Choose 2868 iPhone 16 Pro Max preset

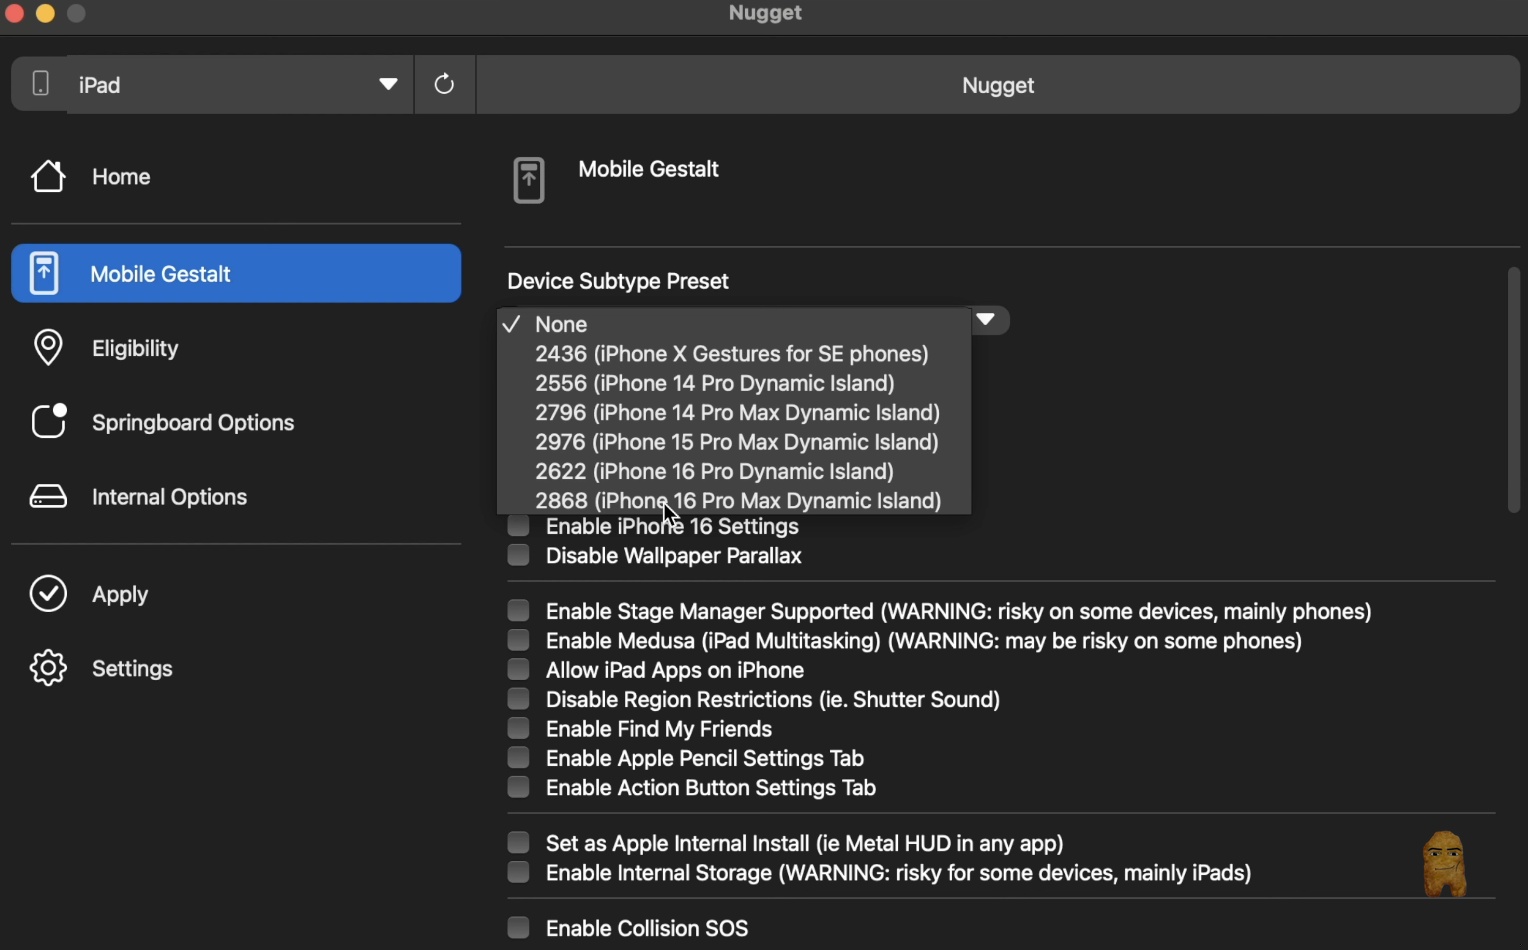[x=734, y=500]
